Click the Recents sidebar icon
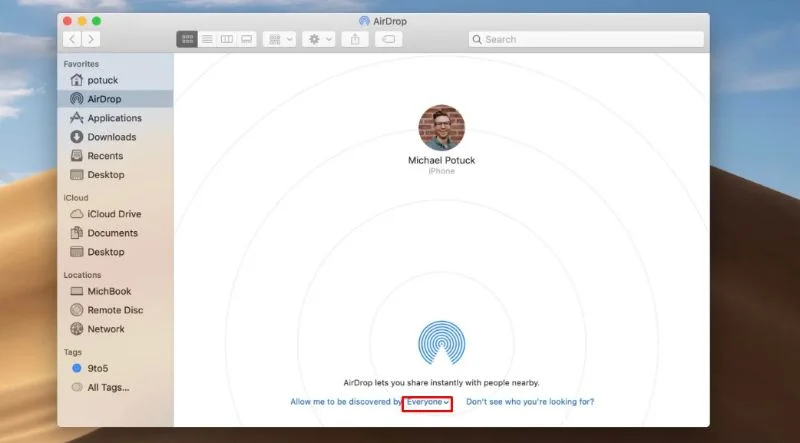This screenshot has height=443, width=800. (77, 156)
